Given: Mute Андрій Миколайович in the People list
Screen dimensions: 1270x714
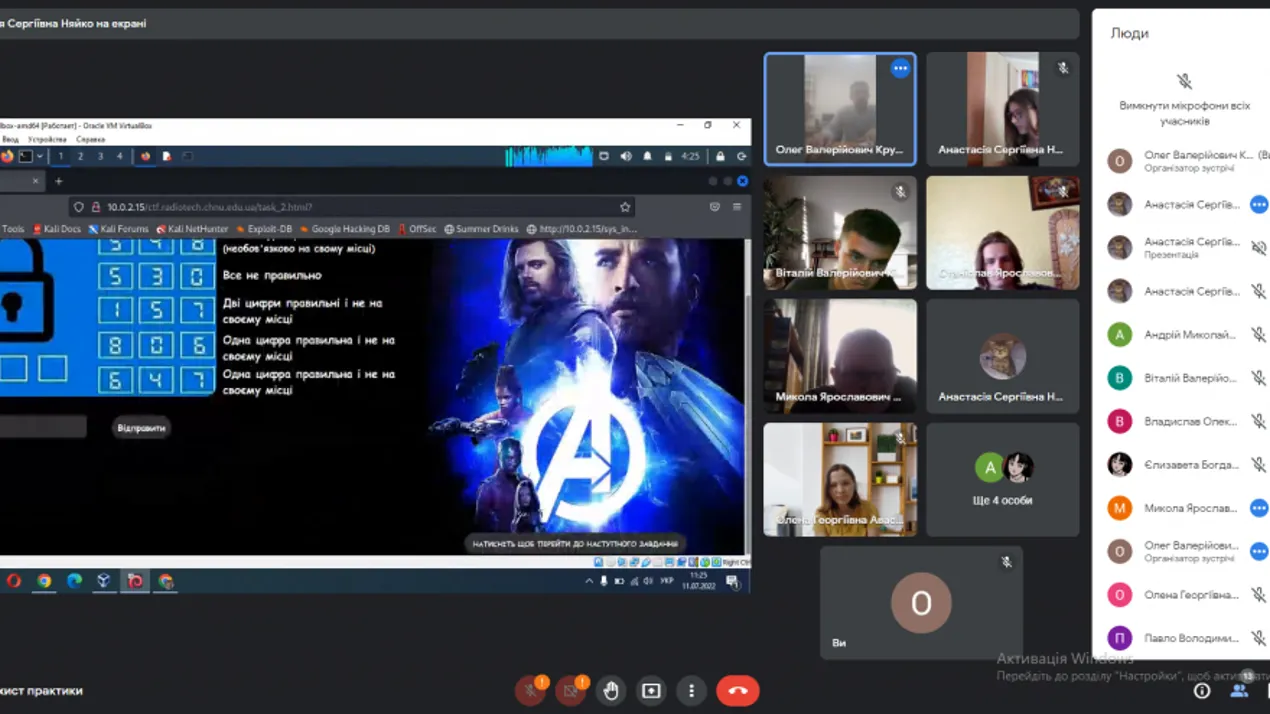Looking at the screenshot, I should (x=1259, y=335).
